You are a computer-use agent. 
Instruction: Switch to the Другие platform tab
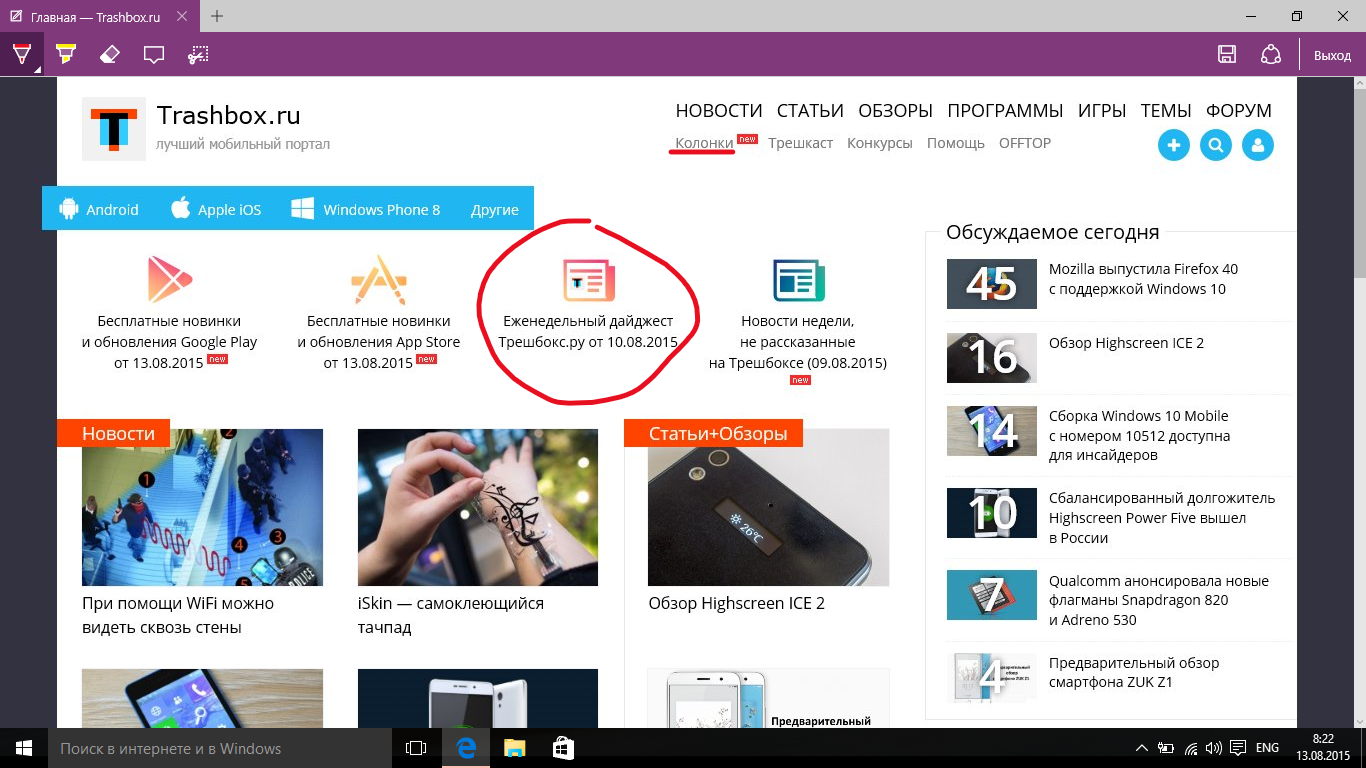[x=495, y=208]
